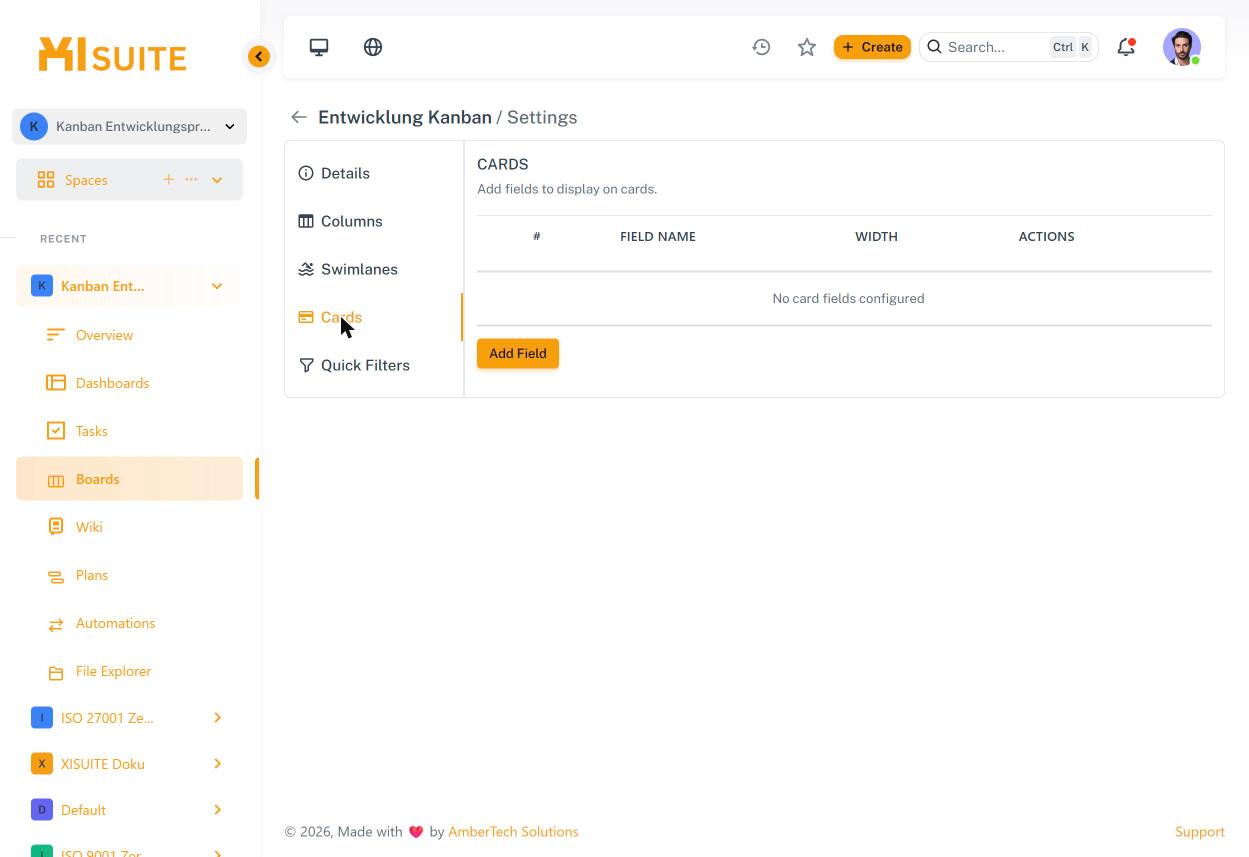Collapse the Kanban Ent... space tree

(x=217, y=286)
